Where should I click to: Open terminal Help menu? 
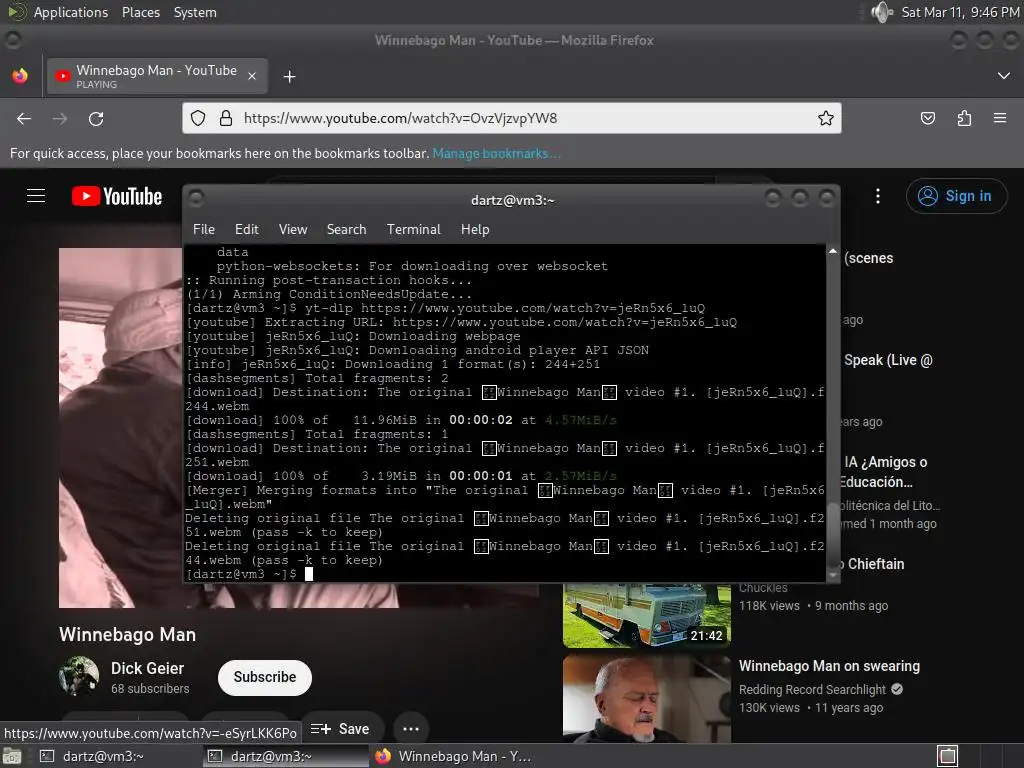475,229
